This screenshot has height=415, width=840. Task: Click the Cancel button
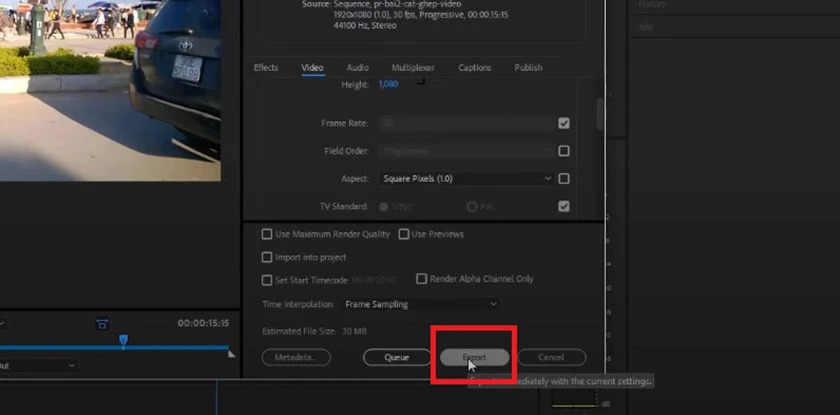pyautogui.click(x=551, y=357)
